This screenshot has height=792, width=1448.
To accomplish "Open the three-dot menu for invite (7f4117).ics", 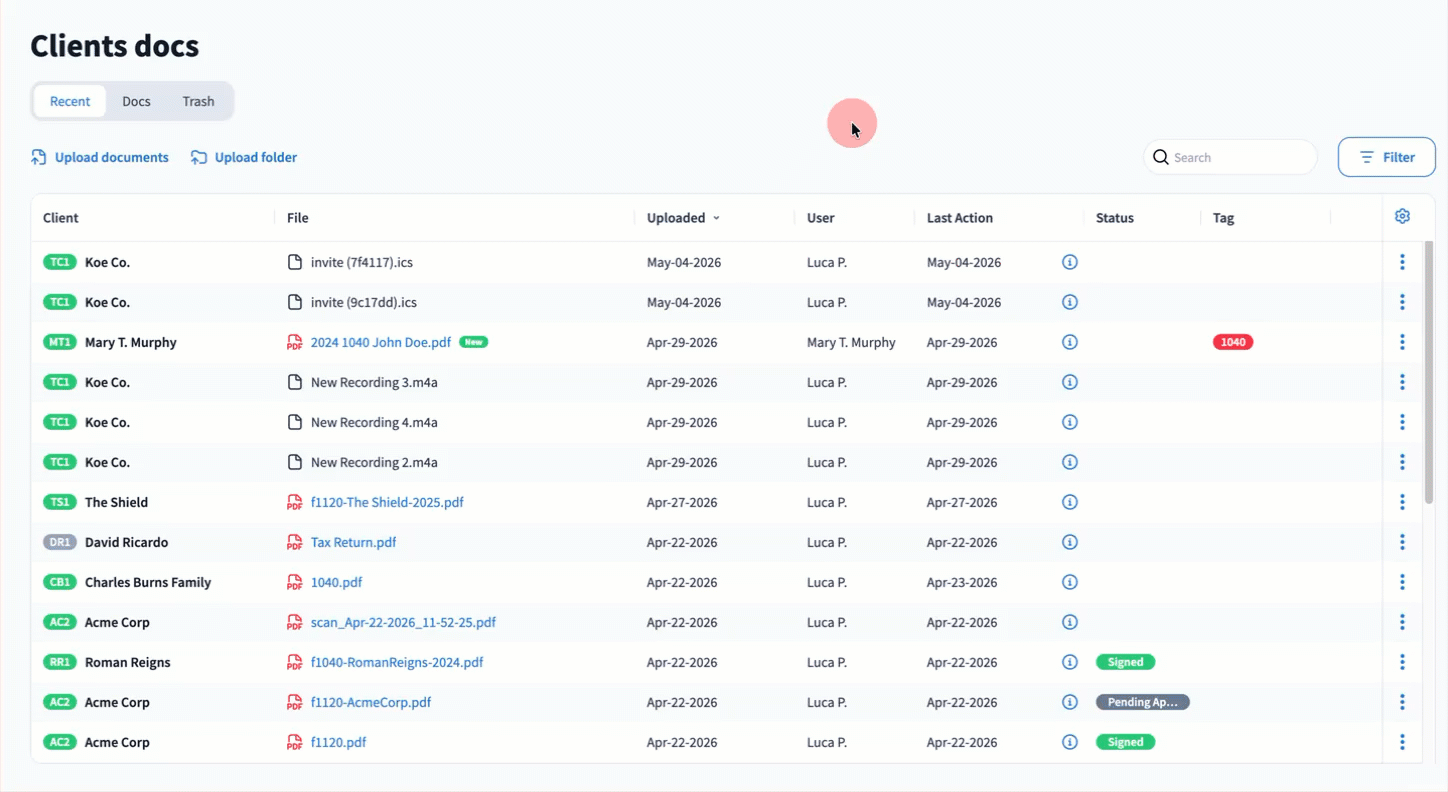I will (1402, 262).
